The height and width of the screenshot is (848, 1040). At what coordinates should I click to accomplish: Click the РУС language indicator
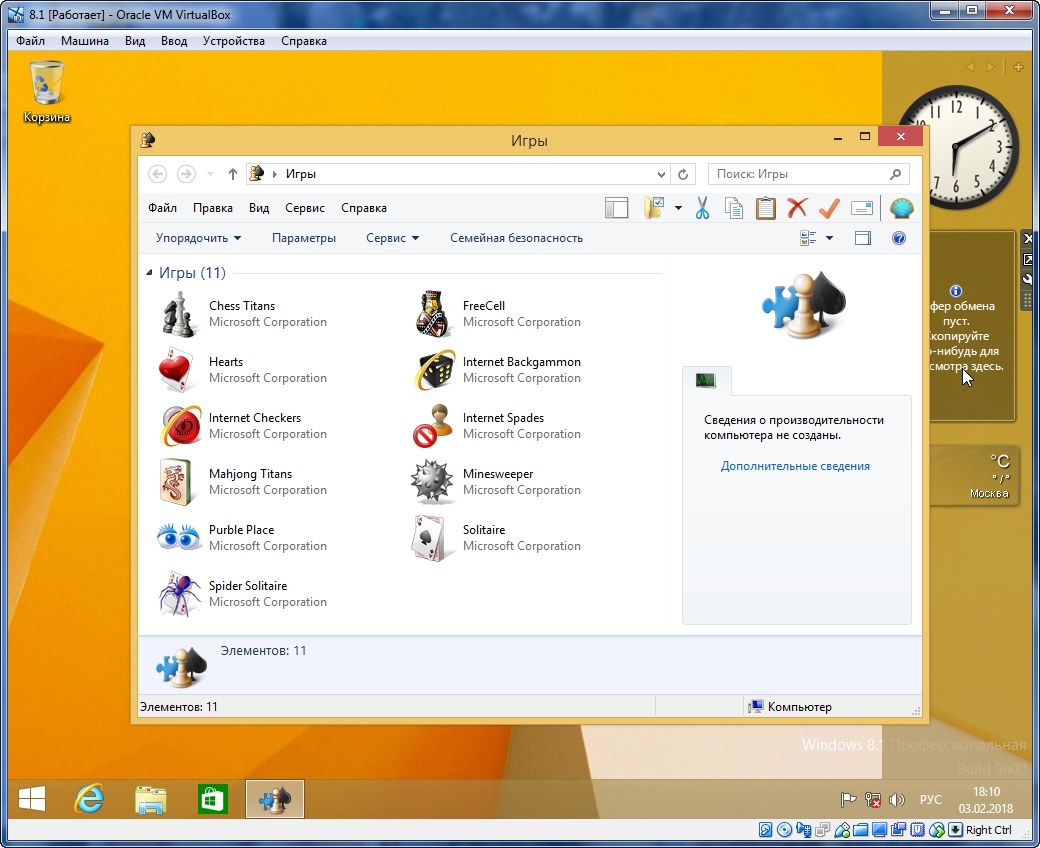click(x=931, y=800)
